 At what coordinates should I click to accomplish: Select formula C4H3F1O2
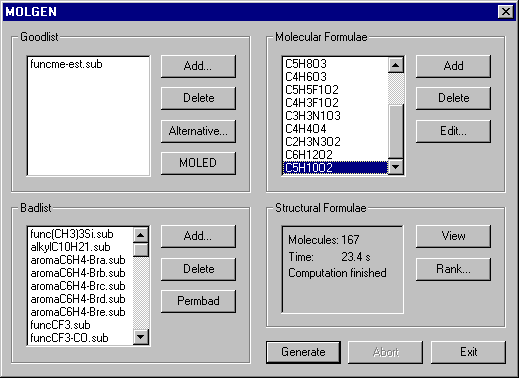point(335,103)
